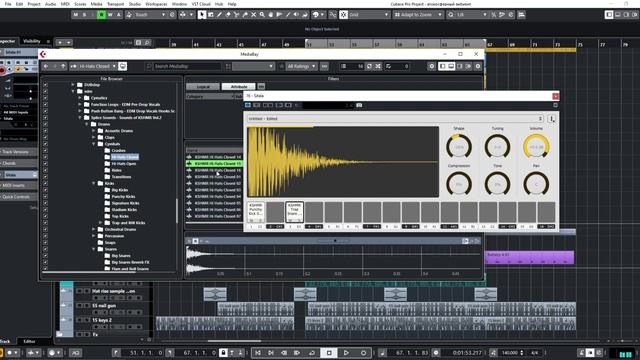Toggle checkbox beside Function Loops folder row
Screen dimensions: 640x360
coord(45,104)
